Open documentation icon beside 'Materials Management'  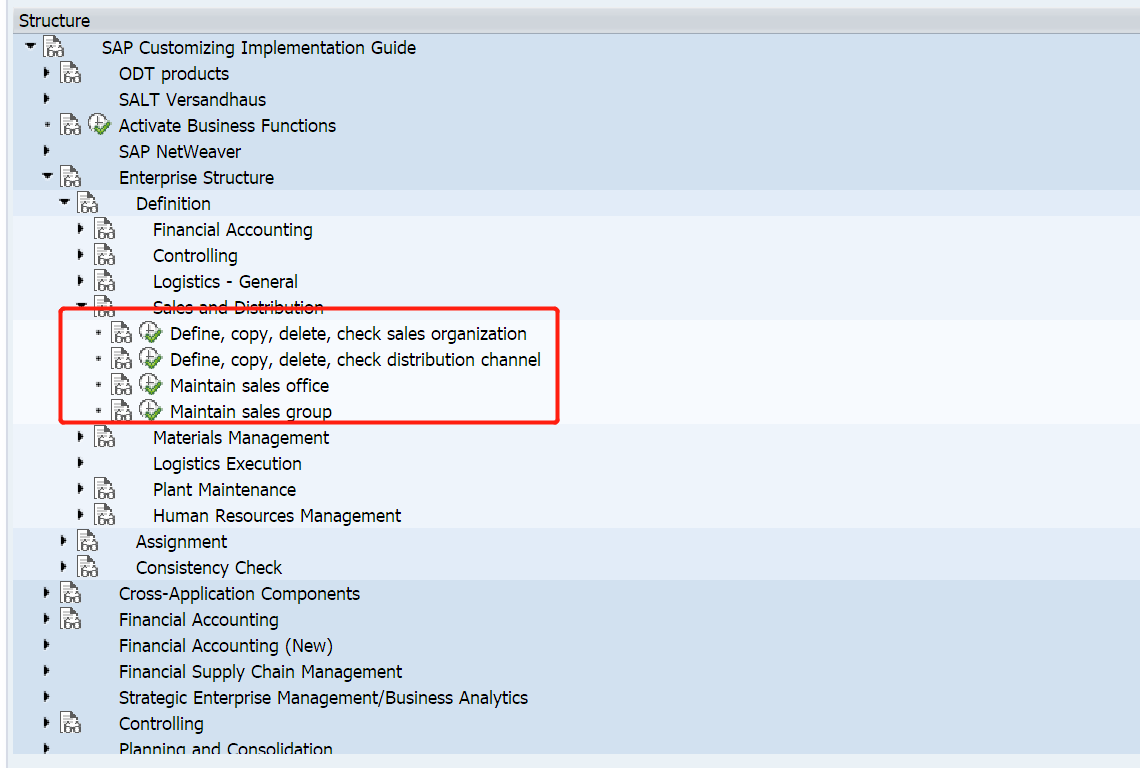(105, 437)
